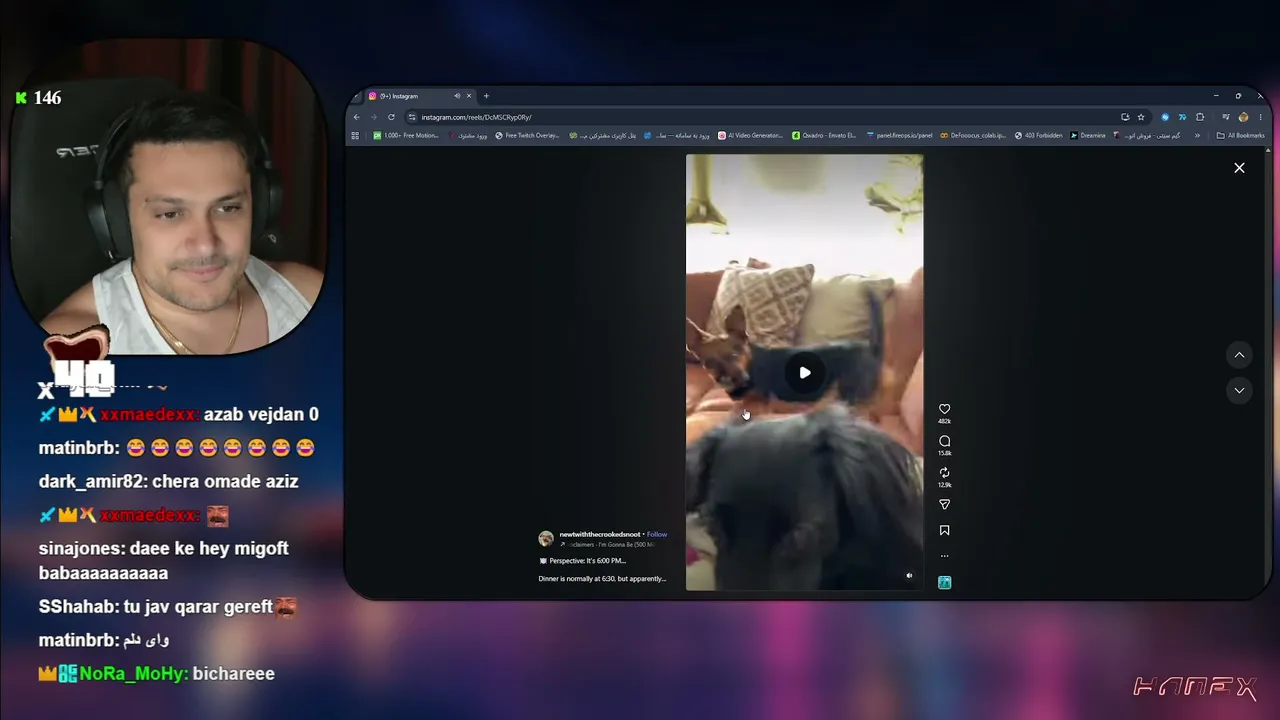
Task: Open comments on the Instagram reel
Action: 944,441
